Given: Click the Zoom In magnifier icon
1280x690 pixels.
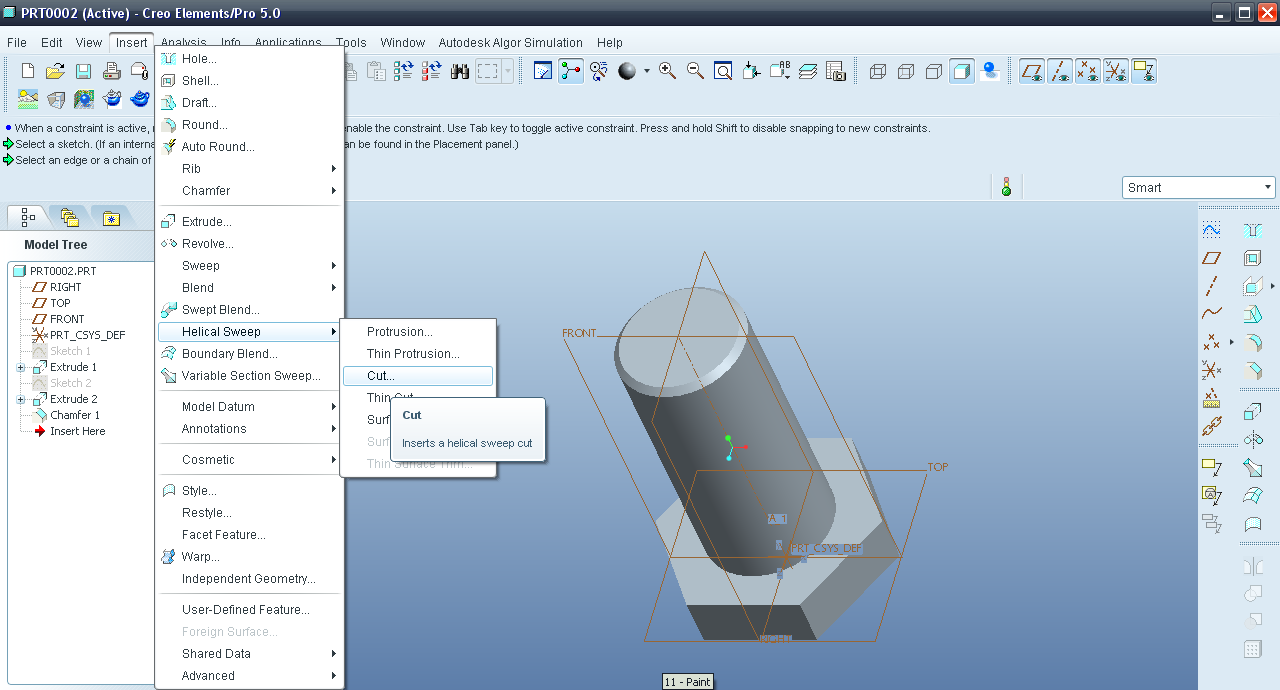Looking at the screenshot, I should pyautogui.click(x=667, y=71).
